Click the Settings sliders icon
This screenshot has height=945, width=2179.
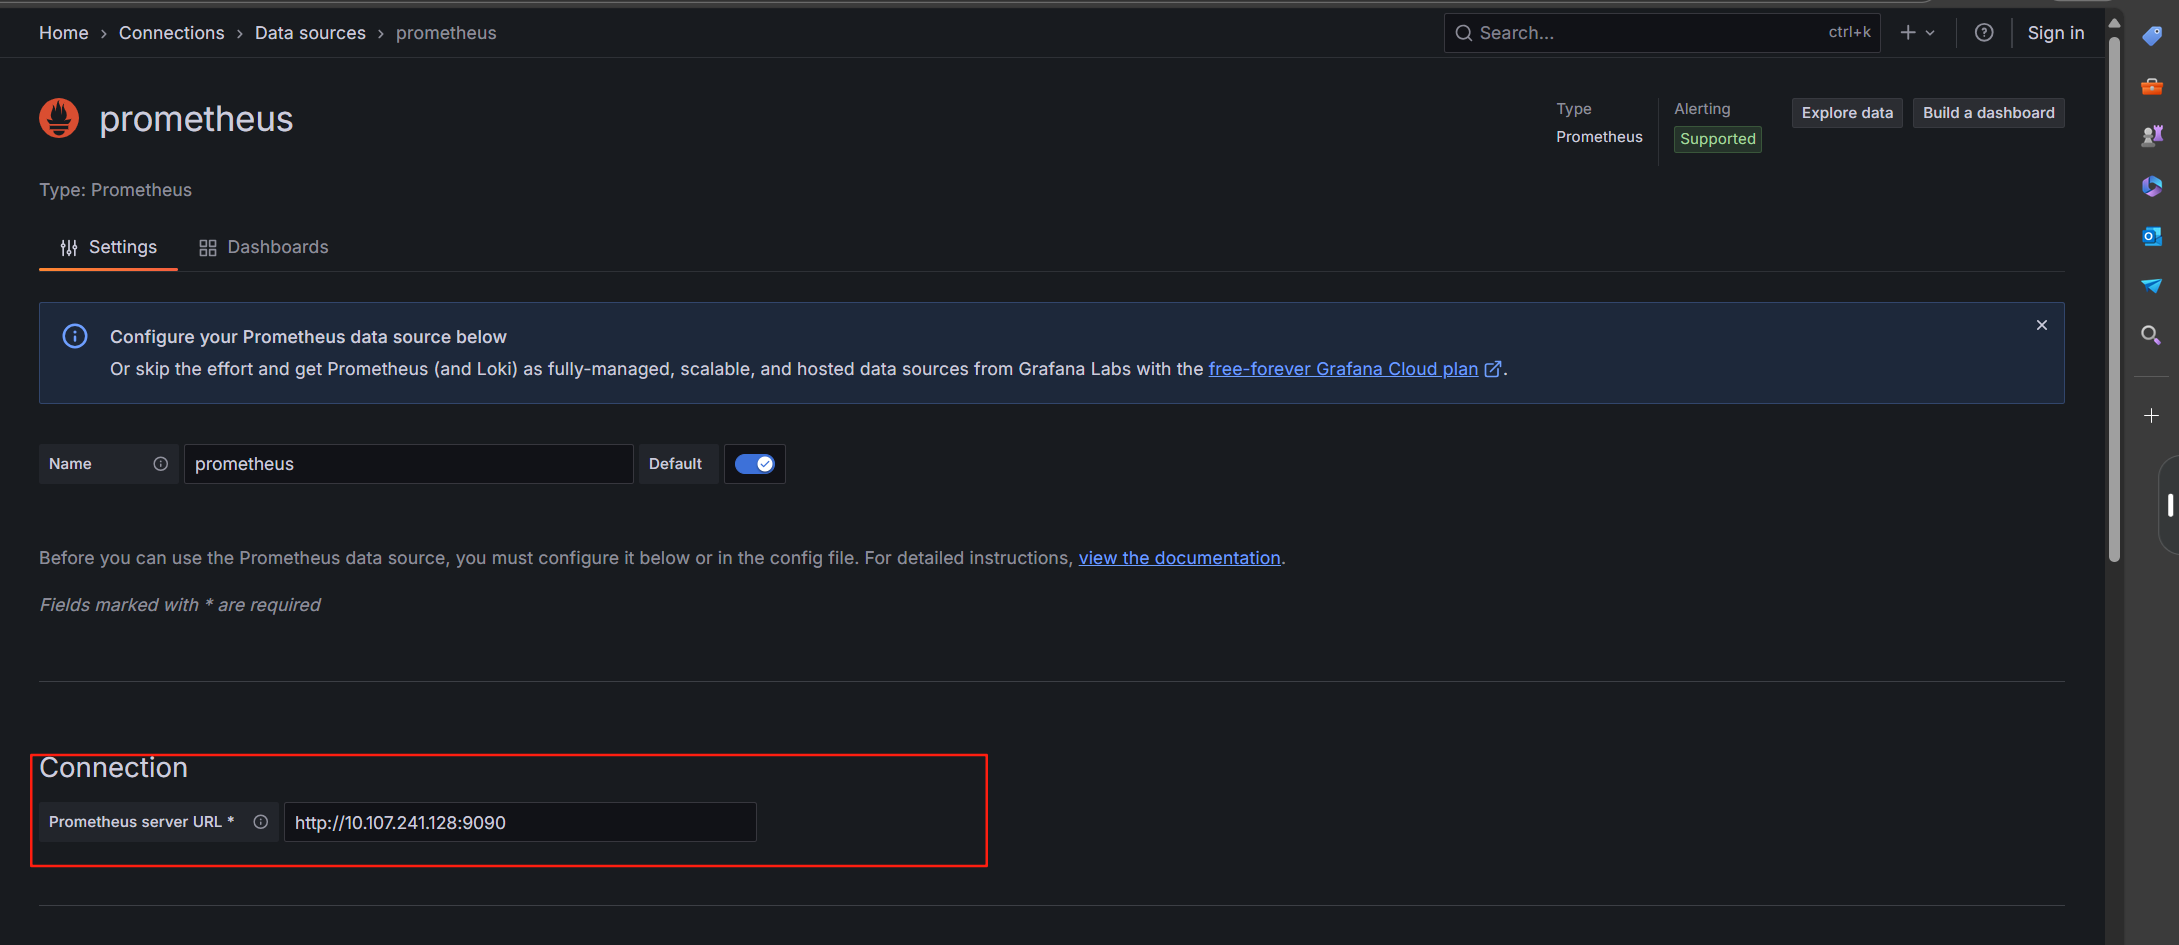coord(69,248)
